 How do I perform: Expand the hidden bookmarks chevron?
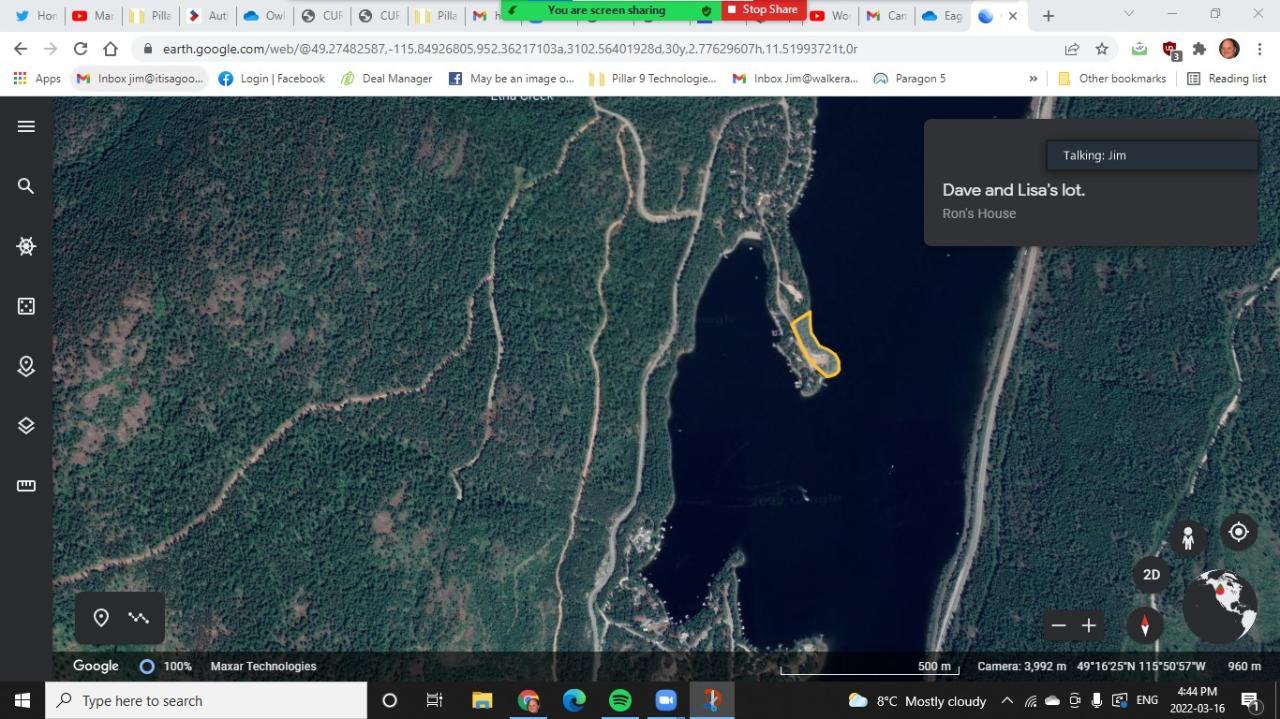[x=1033, y=78]
